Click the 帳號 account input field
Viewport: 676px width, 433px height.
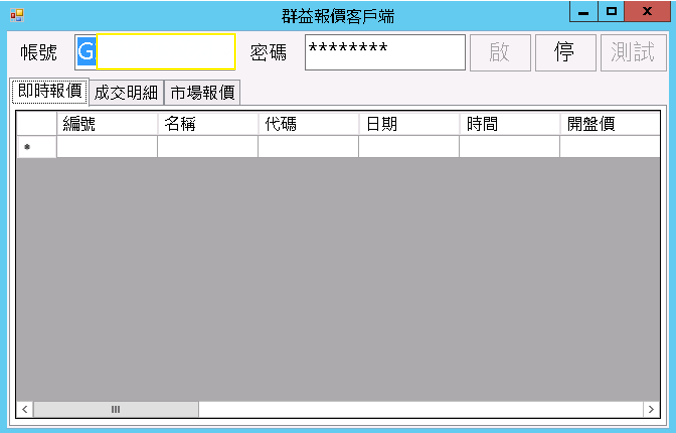[x=155, y=52]
